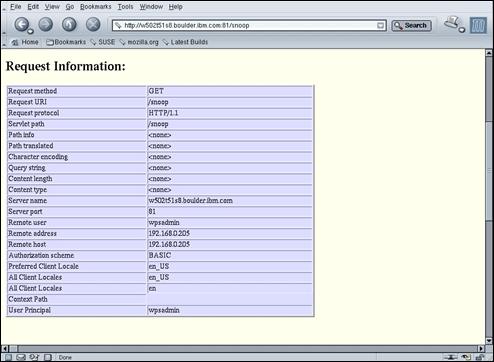
Task: Click the horizontal scrollbar left arrow
Action: (5, 349)
